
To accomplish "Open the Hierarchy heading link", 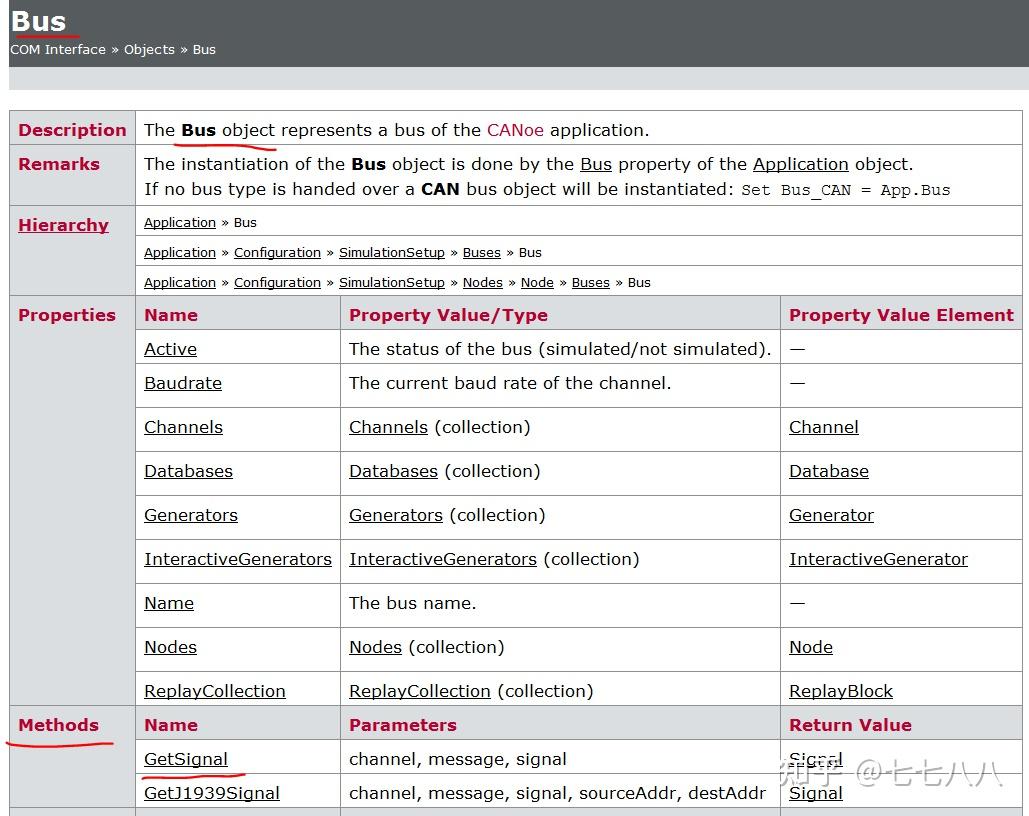I will point(63,225).
